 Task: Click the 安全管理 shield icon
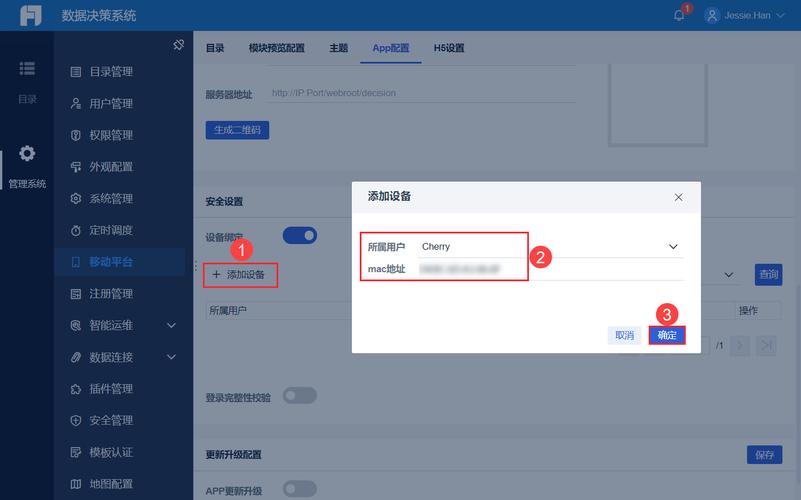coord(76,420)
